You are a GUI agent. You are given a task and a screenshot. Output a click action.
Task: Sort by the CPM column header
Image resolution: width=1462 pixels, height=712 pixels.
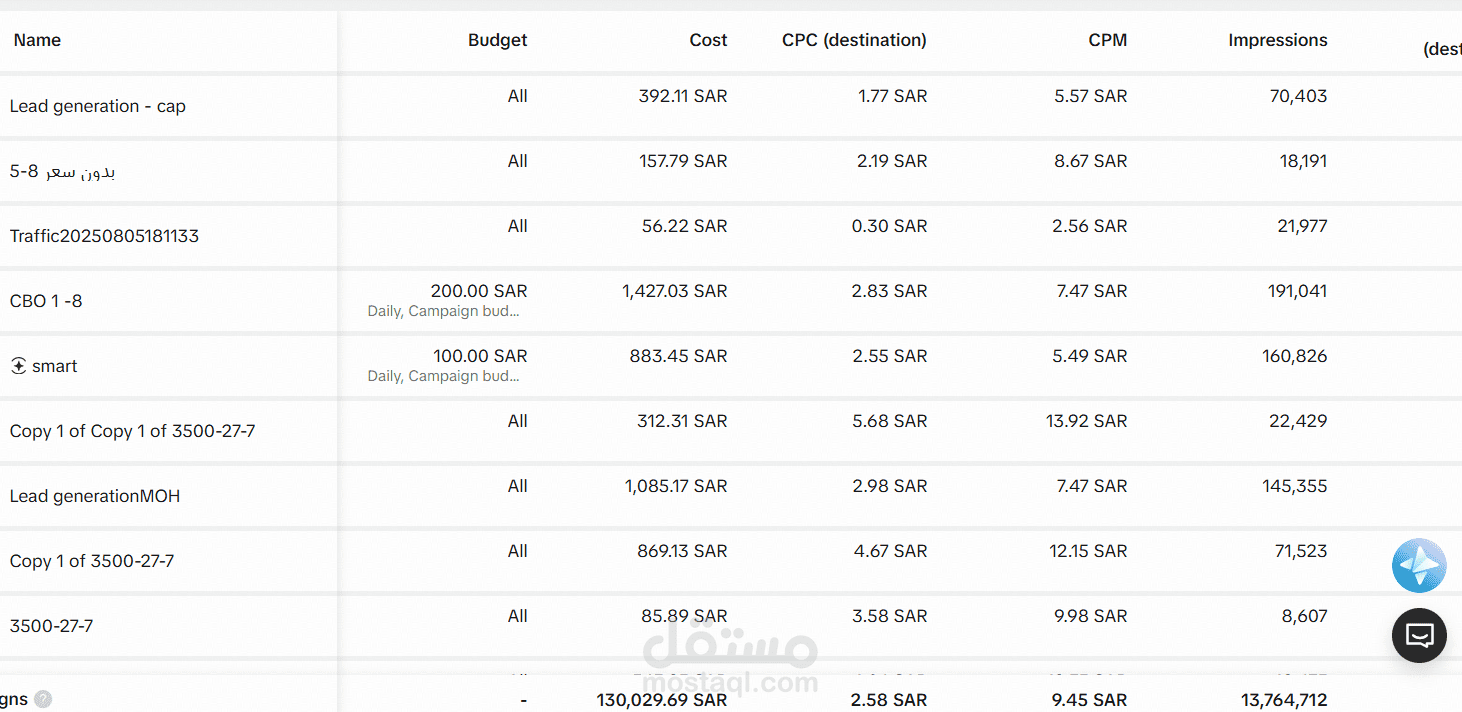[1107, 40]
